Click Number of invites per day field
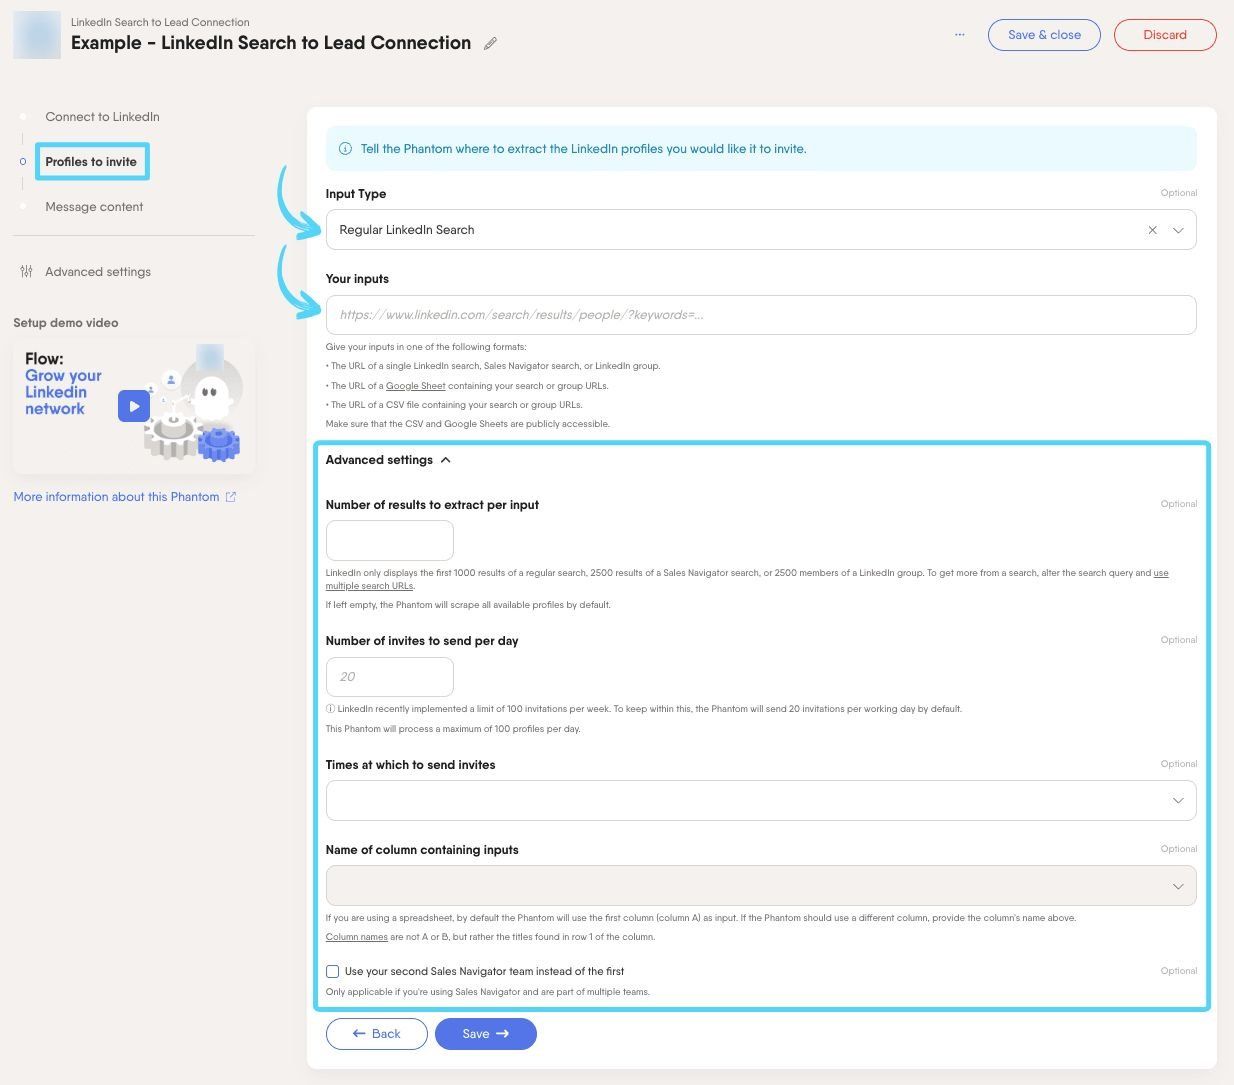Viewport: 1234px width, 1085px height. point(390,677)
